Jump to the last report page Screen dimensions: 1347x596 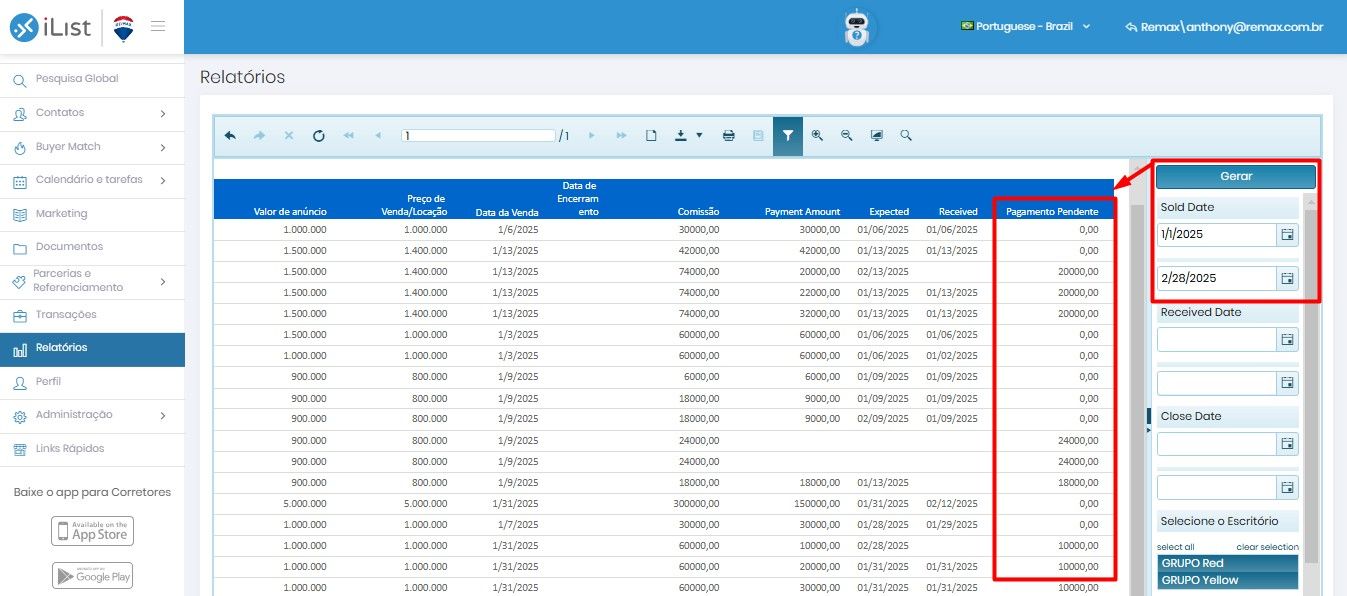(x=621, y=136)
